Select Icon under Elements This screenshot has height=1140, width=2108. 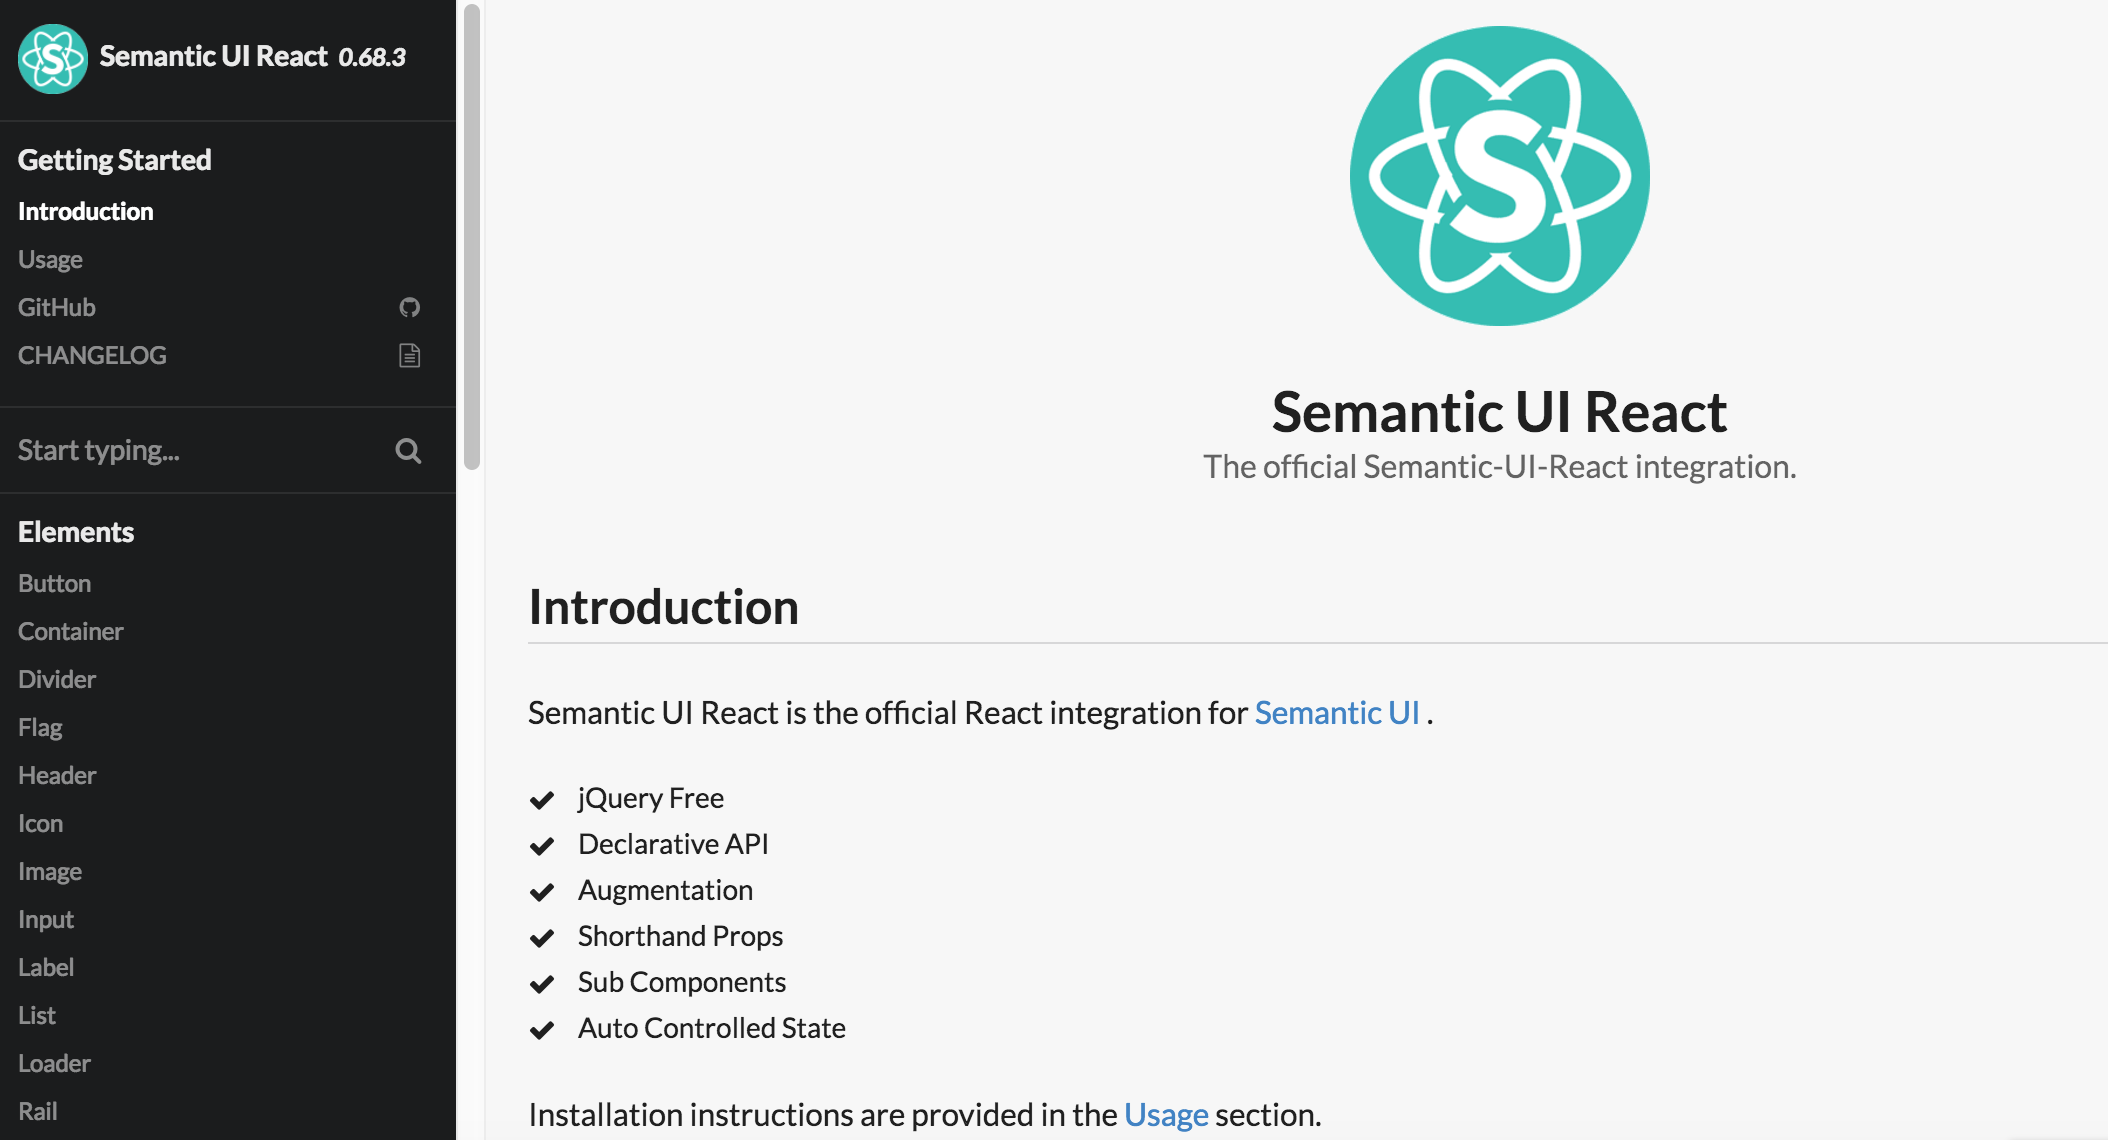40,823
